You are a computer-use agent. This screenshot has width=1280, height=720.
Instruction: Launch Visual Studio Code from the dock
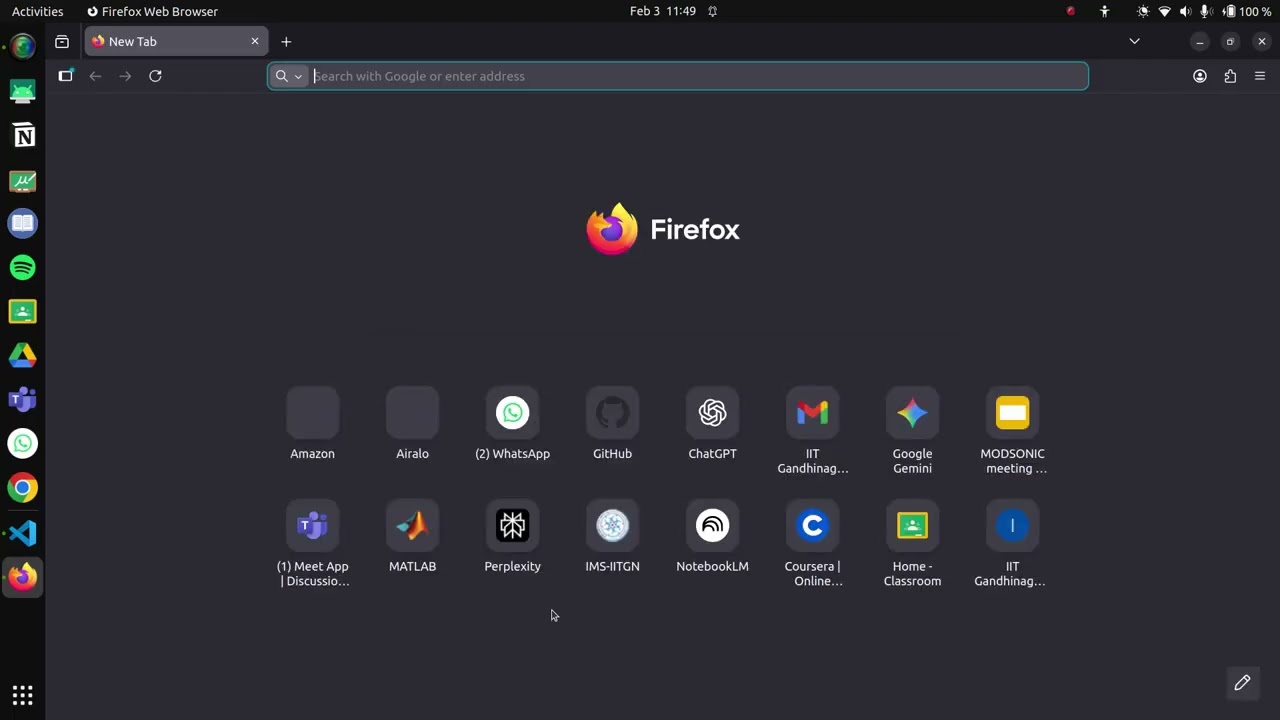[x=23, y=532]
